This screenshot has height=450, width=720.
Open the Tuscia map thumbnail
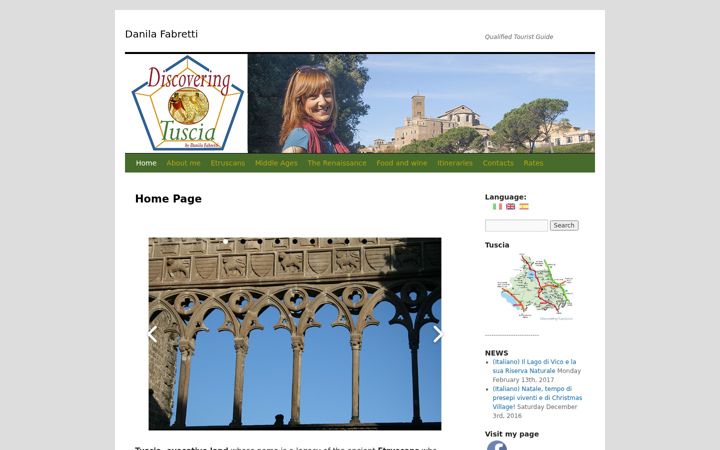tap(534, 287)
